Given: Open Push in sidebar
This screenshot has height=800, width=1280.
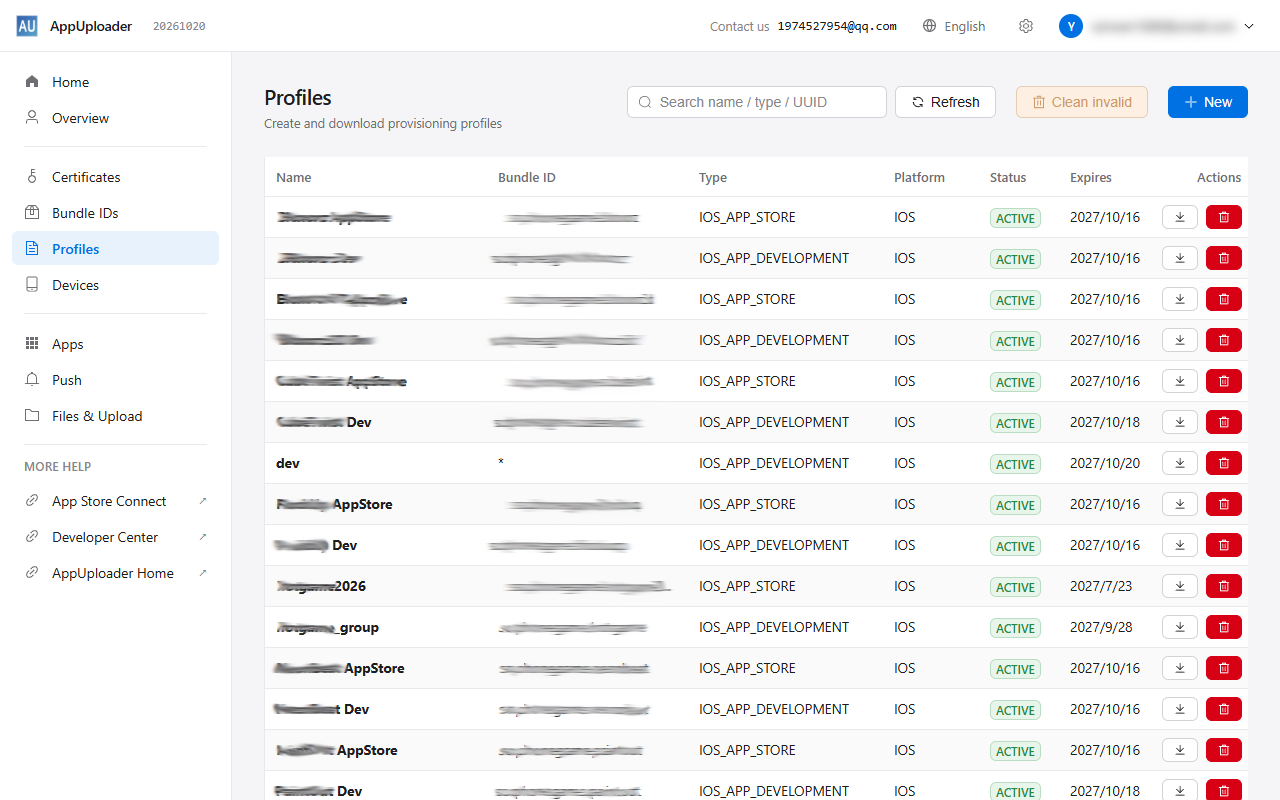Looking at the screenshot, I should pyautogui.click(x=116, y=380).
